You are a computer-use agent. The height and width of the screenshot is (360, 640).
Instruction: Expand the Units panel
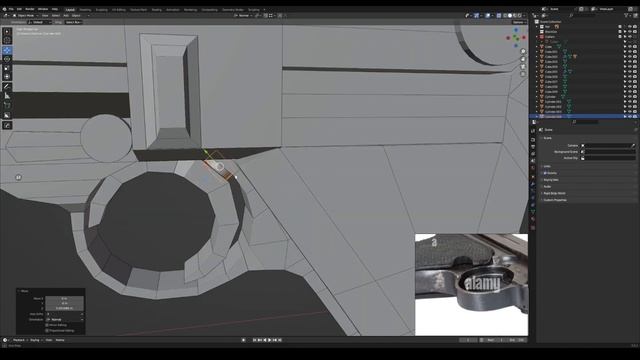tap(547, 167)
